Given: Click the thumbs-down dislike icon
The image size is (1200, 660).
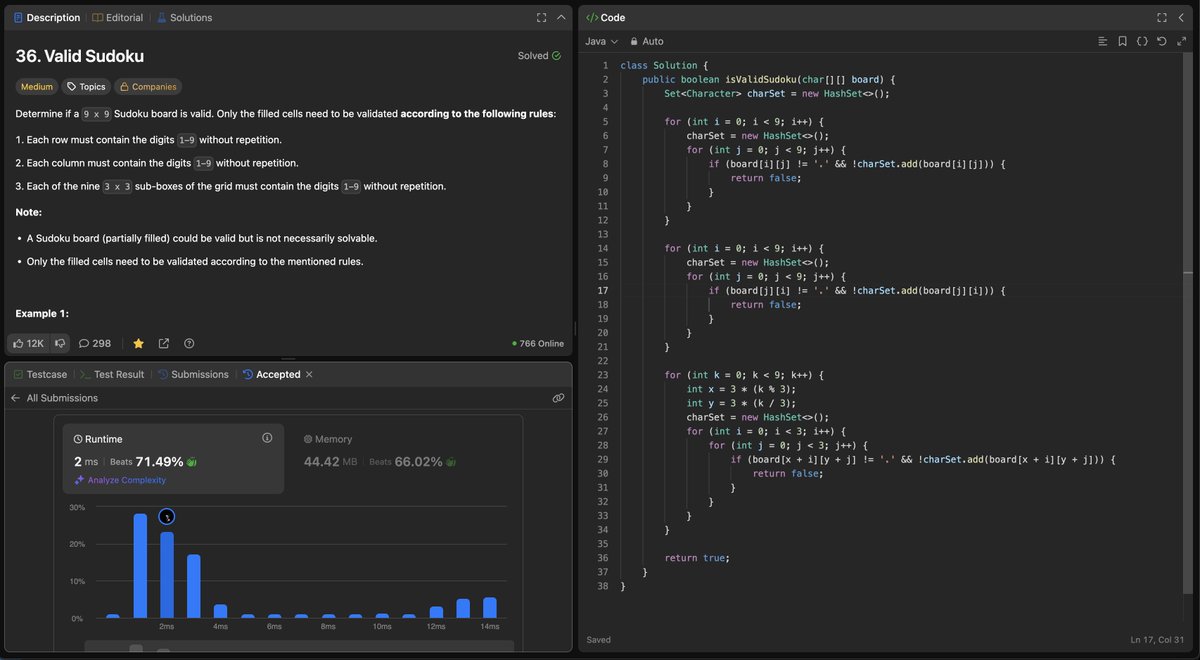Looking at the screenshot, I should coord(60,343).
